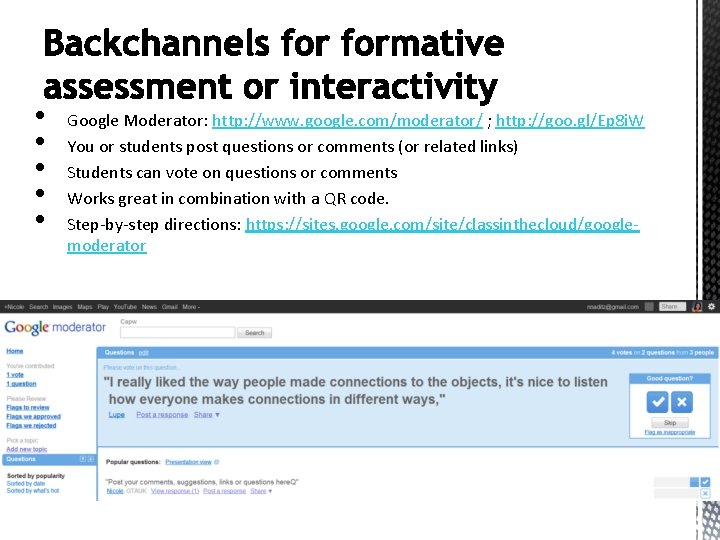Expand Share dropdown under Nicole's question
720x540 pixels.
coord(261,491)
